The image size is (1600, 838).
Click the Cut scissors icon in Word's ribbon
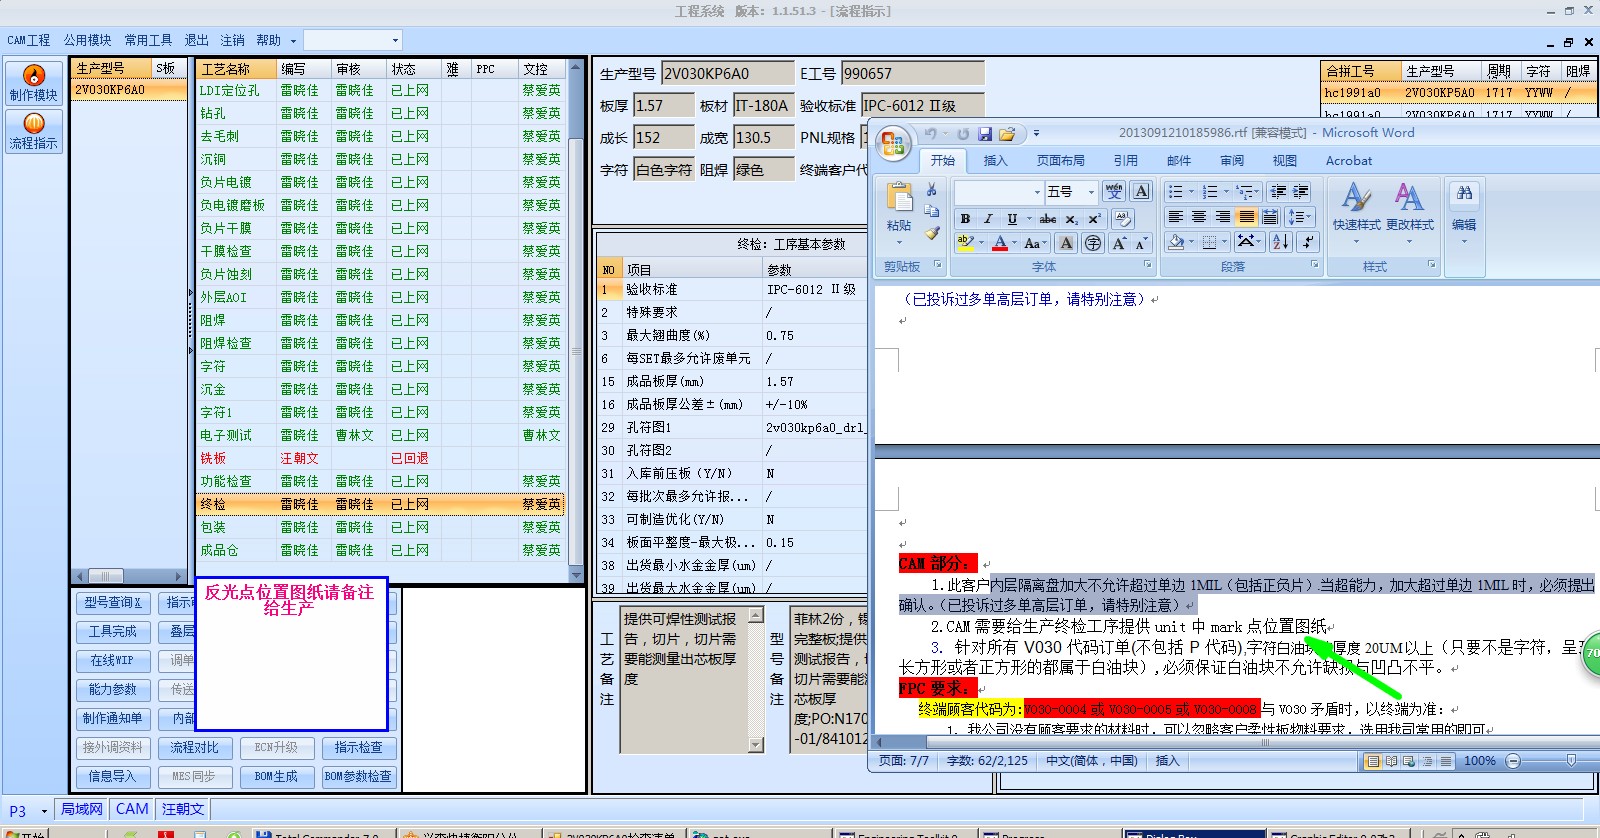click(931, 189)
